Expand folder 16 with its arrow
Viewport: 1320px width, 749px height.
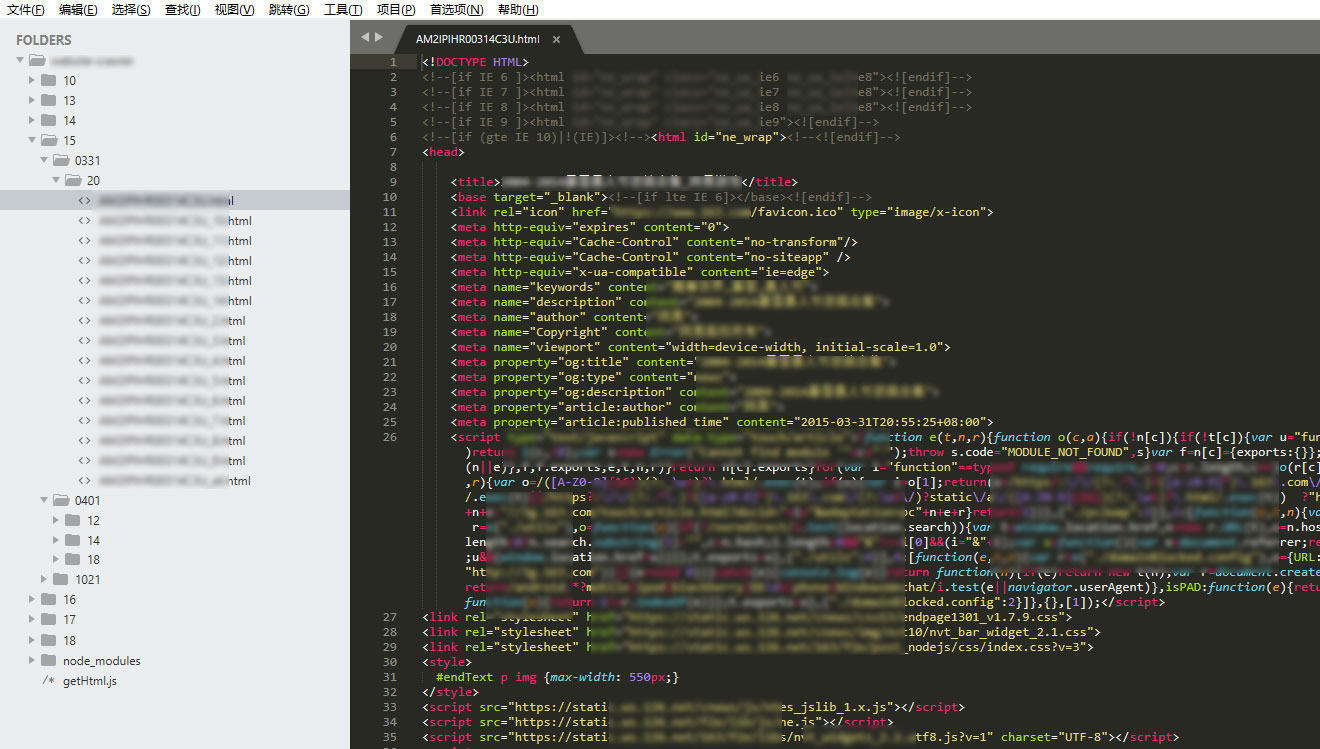coord(32,599)
